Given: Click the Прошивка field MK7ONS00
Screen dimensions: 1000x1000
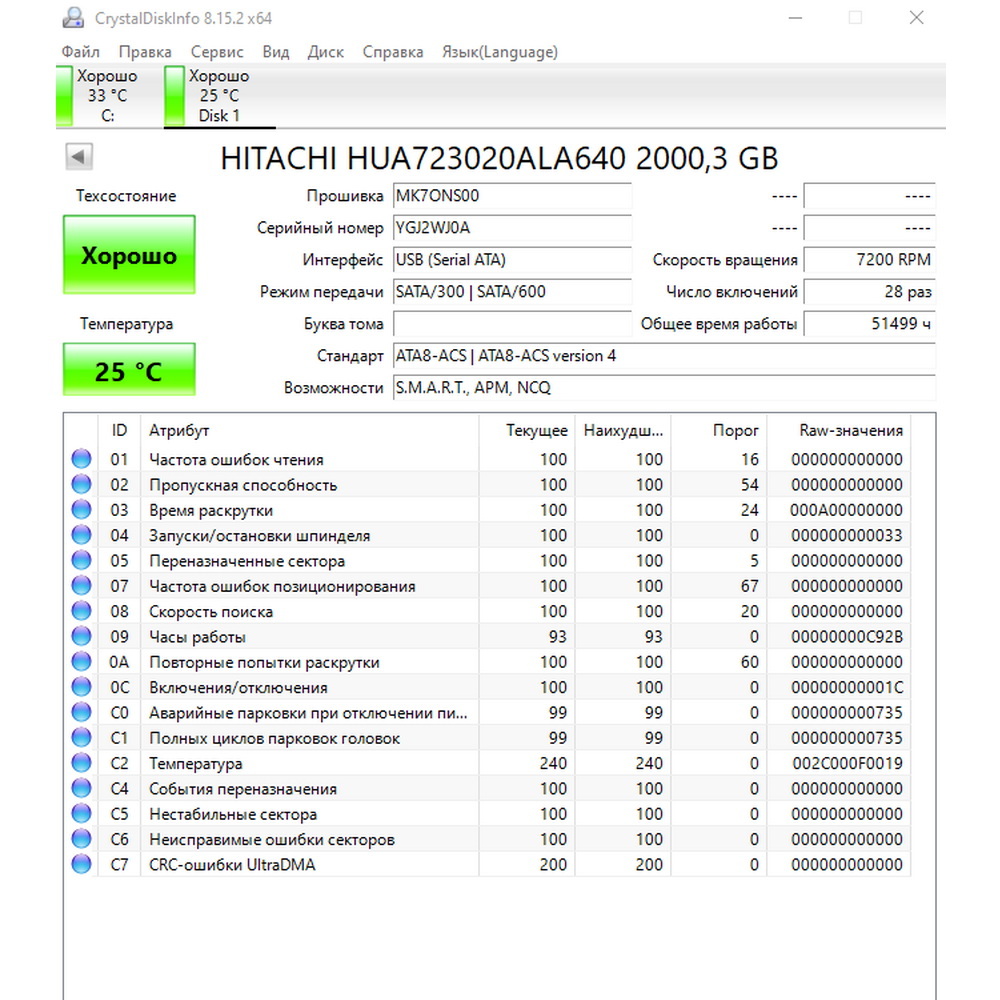Looking at the screenshot, I should click(x=512, y=196).
